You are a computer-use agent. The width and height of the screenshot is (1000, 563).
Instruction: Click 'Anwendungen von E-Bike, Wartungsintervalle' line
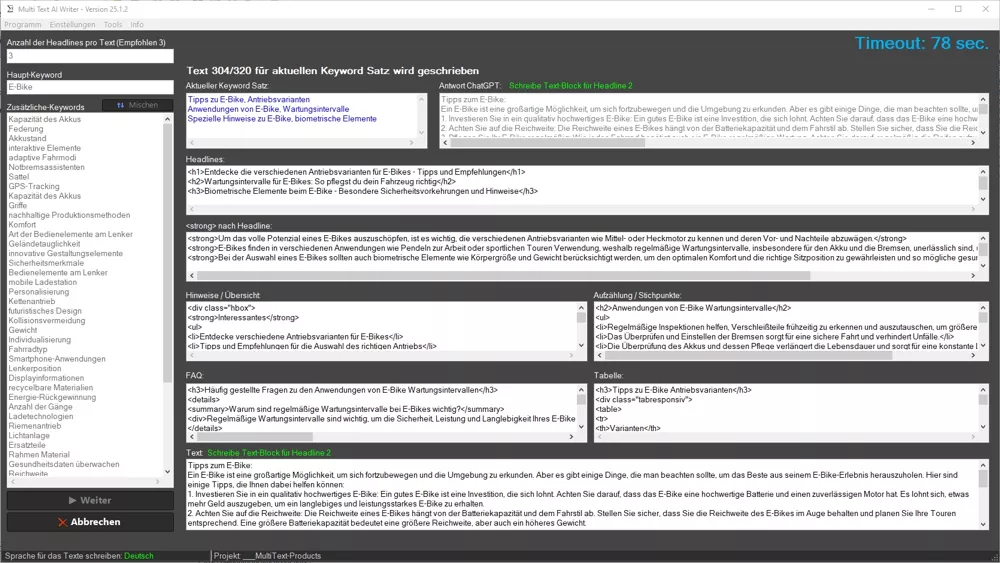pyautogui.click(x=268, y=109)
